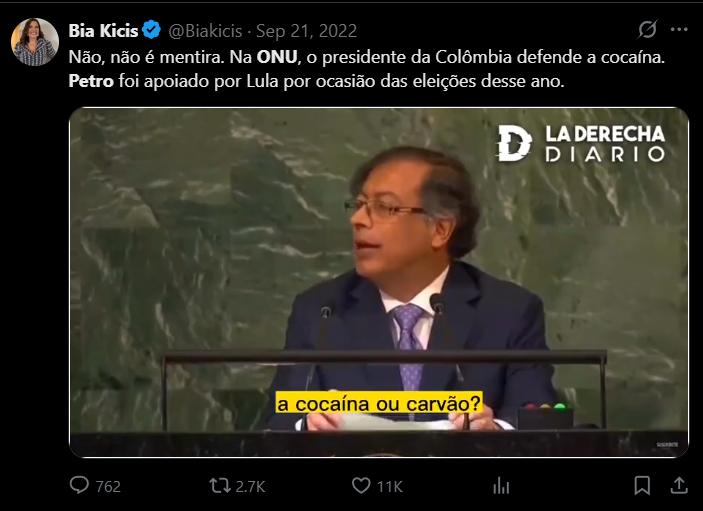
Task: Click the 2.7K retweets count
Action: [x=250, y=486]
